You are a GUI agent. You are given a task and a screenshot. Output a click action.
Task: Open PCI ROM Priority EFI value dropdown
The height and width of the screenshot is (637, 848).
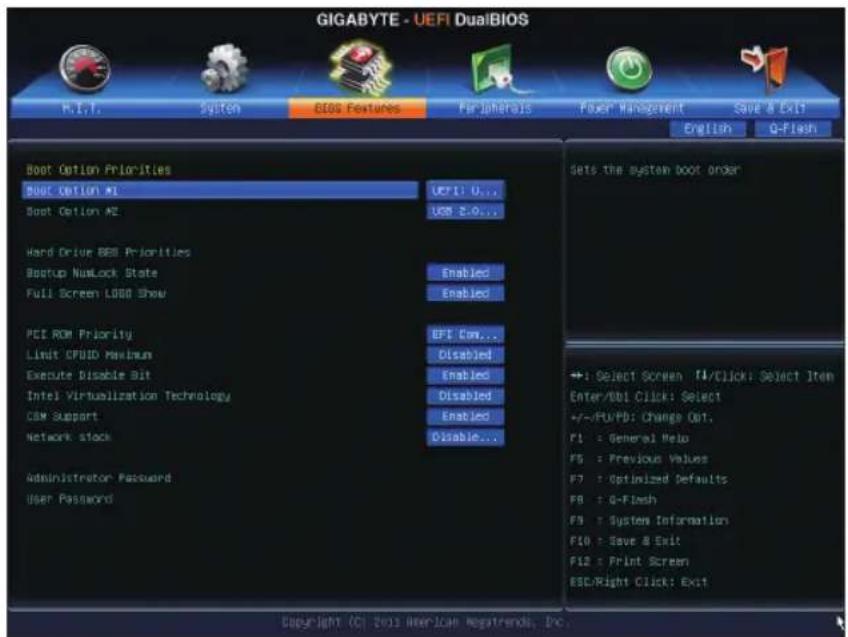465,335
